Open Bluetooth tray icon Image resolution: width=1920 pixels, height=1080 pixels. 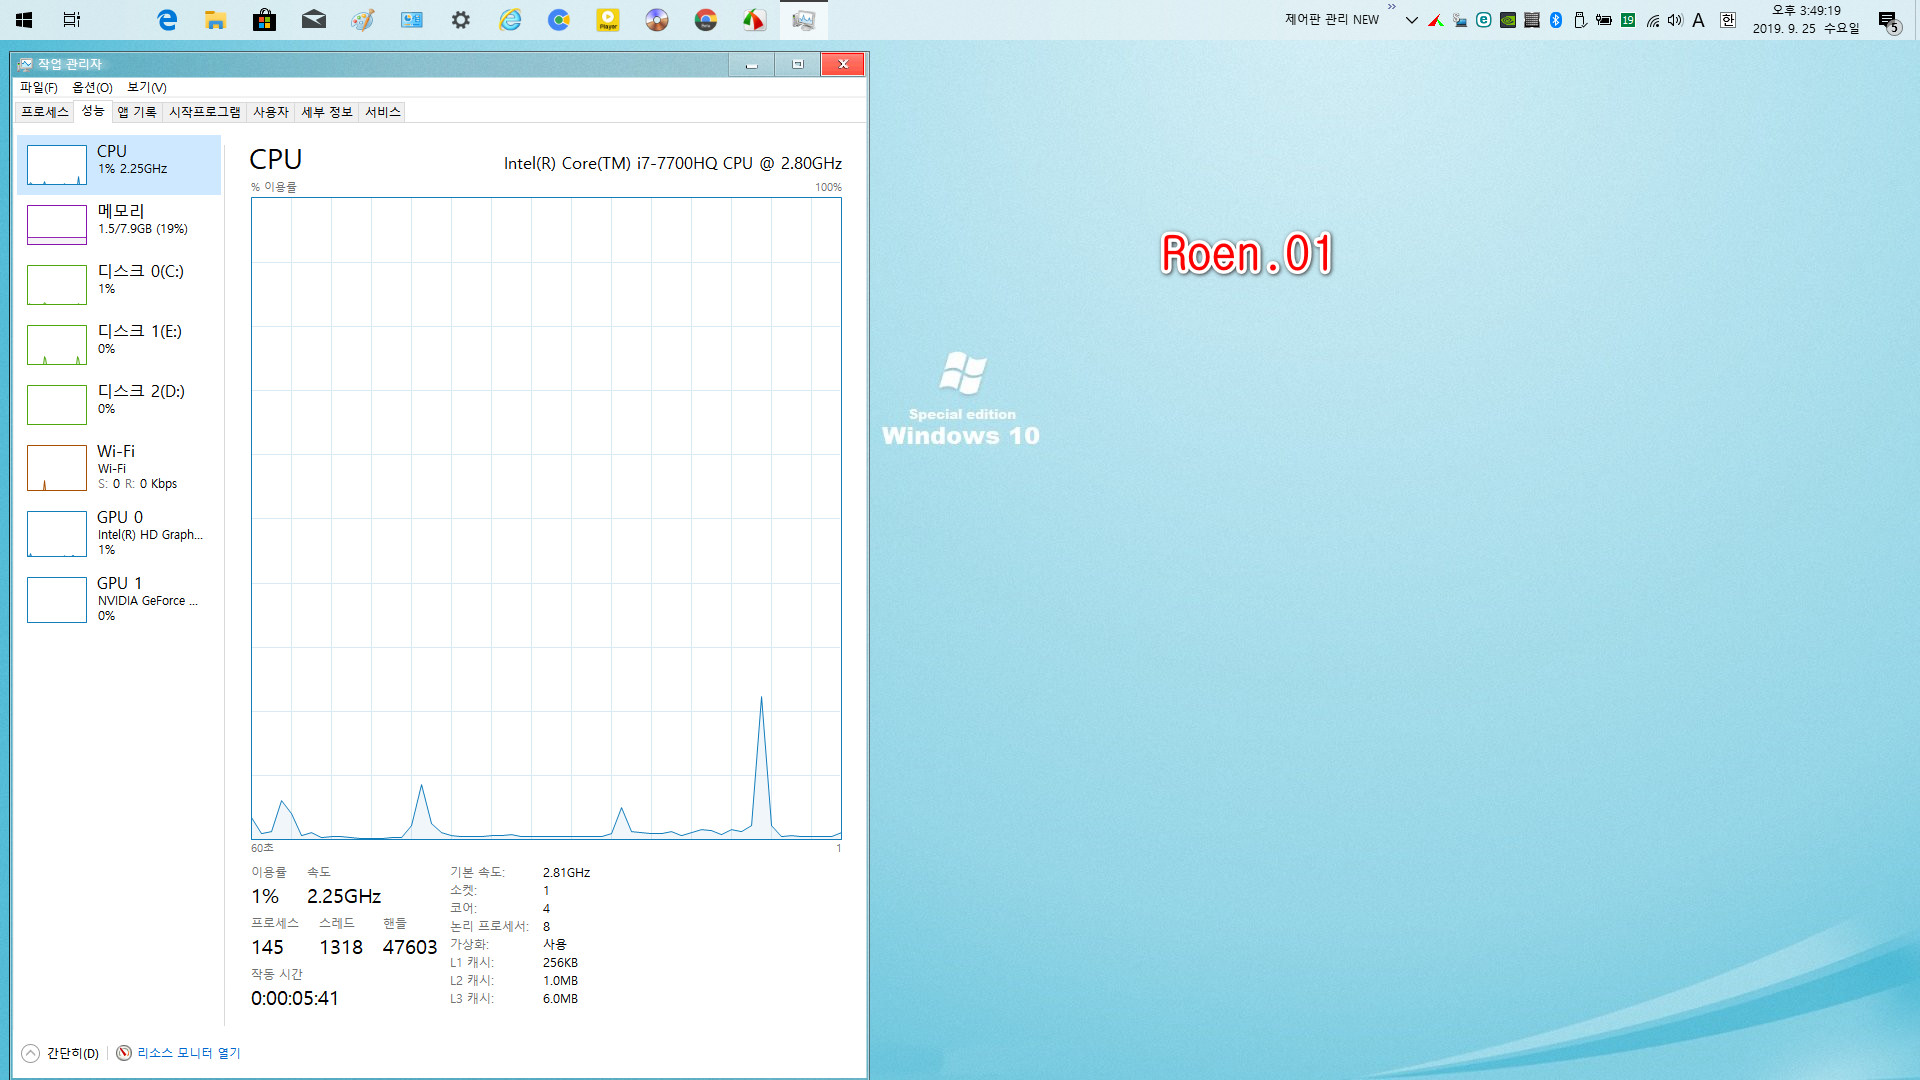coord(1556,20)
